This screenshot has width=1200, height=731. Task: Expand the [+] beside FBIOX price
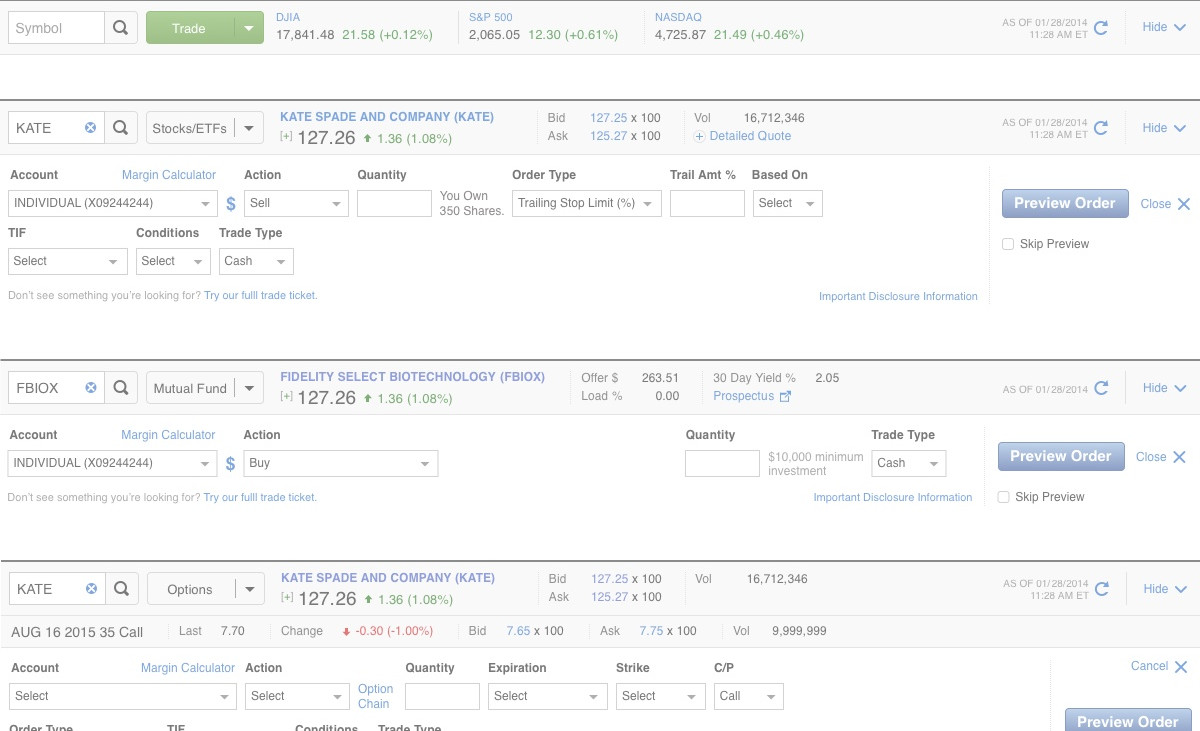click(286, 397)
